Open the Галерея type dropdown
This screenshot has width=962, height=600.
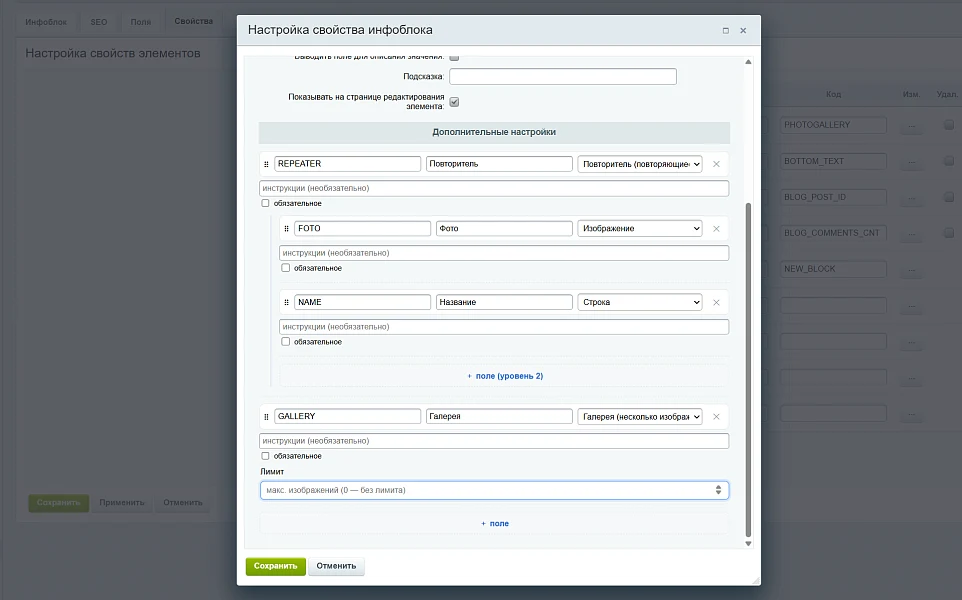(x=640, y=417)
